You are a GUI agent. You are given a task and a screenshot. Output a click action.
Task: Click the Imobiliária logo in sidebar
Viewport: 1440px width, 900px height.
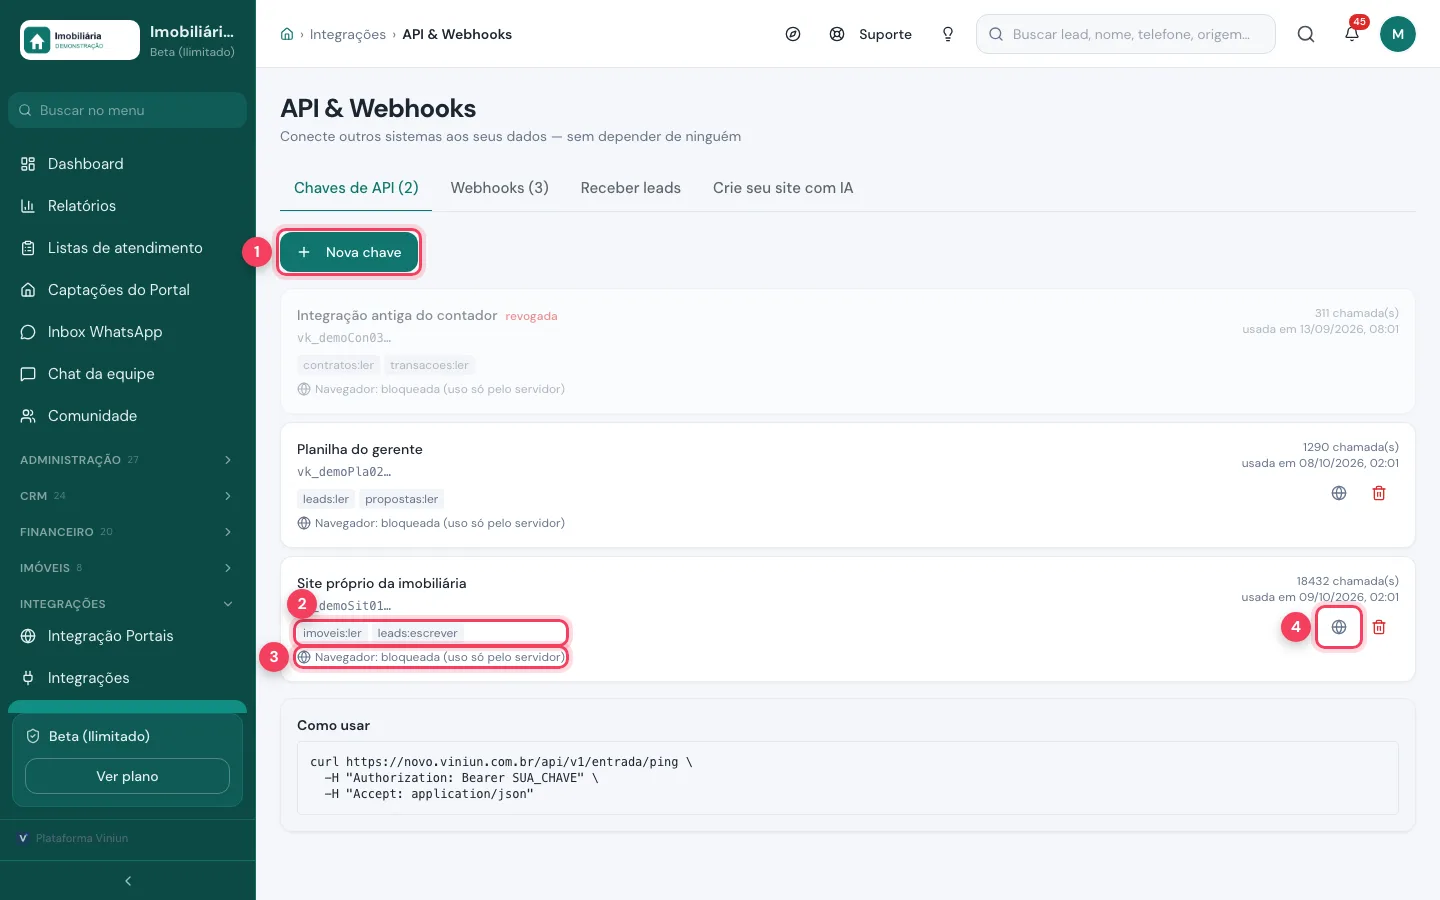(80, 40)
